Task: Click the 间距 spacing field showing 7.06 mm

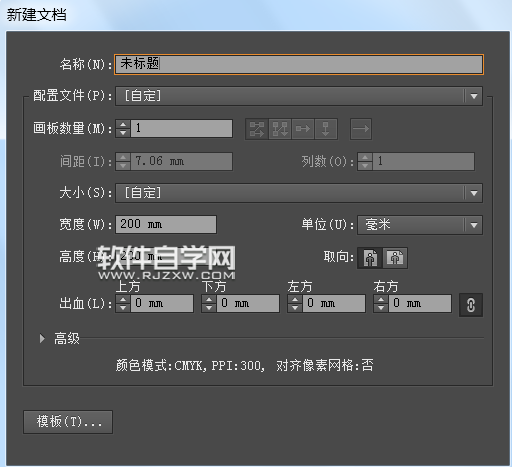Action: coord(181,161)
